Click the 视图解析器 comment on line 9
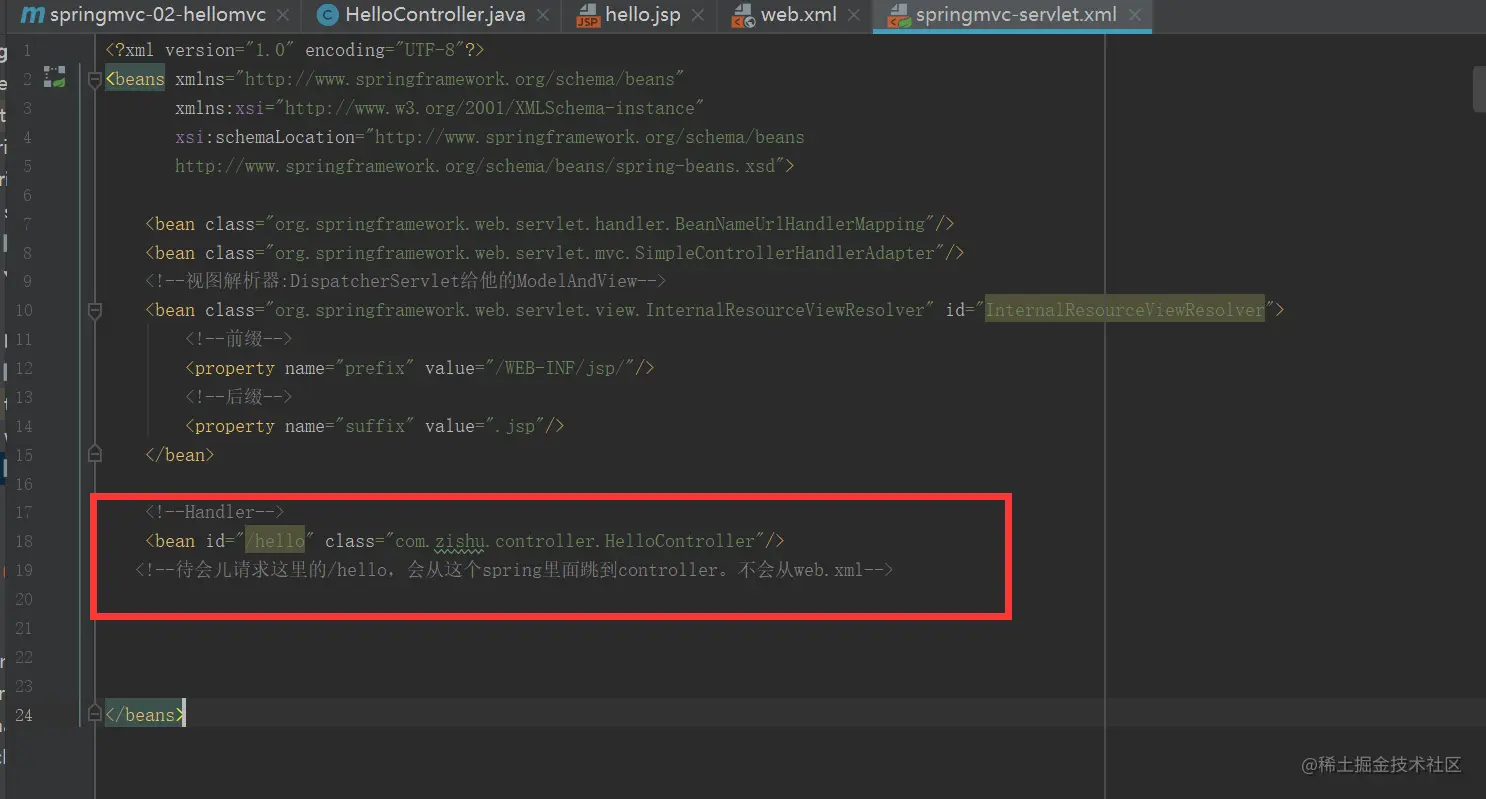Viewport: 1486px width, 799px height. (406, 281)
